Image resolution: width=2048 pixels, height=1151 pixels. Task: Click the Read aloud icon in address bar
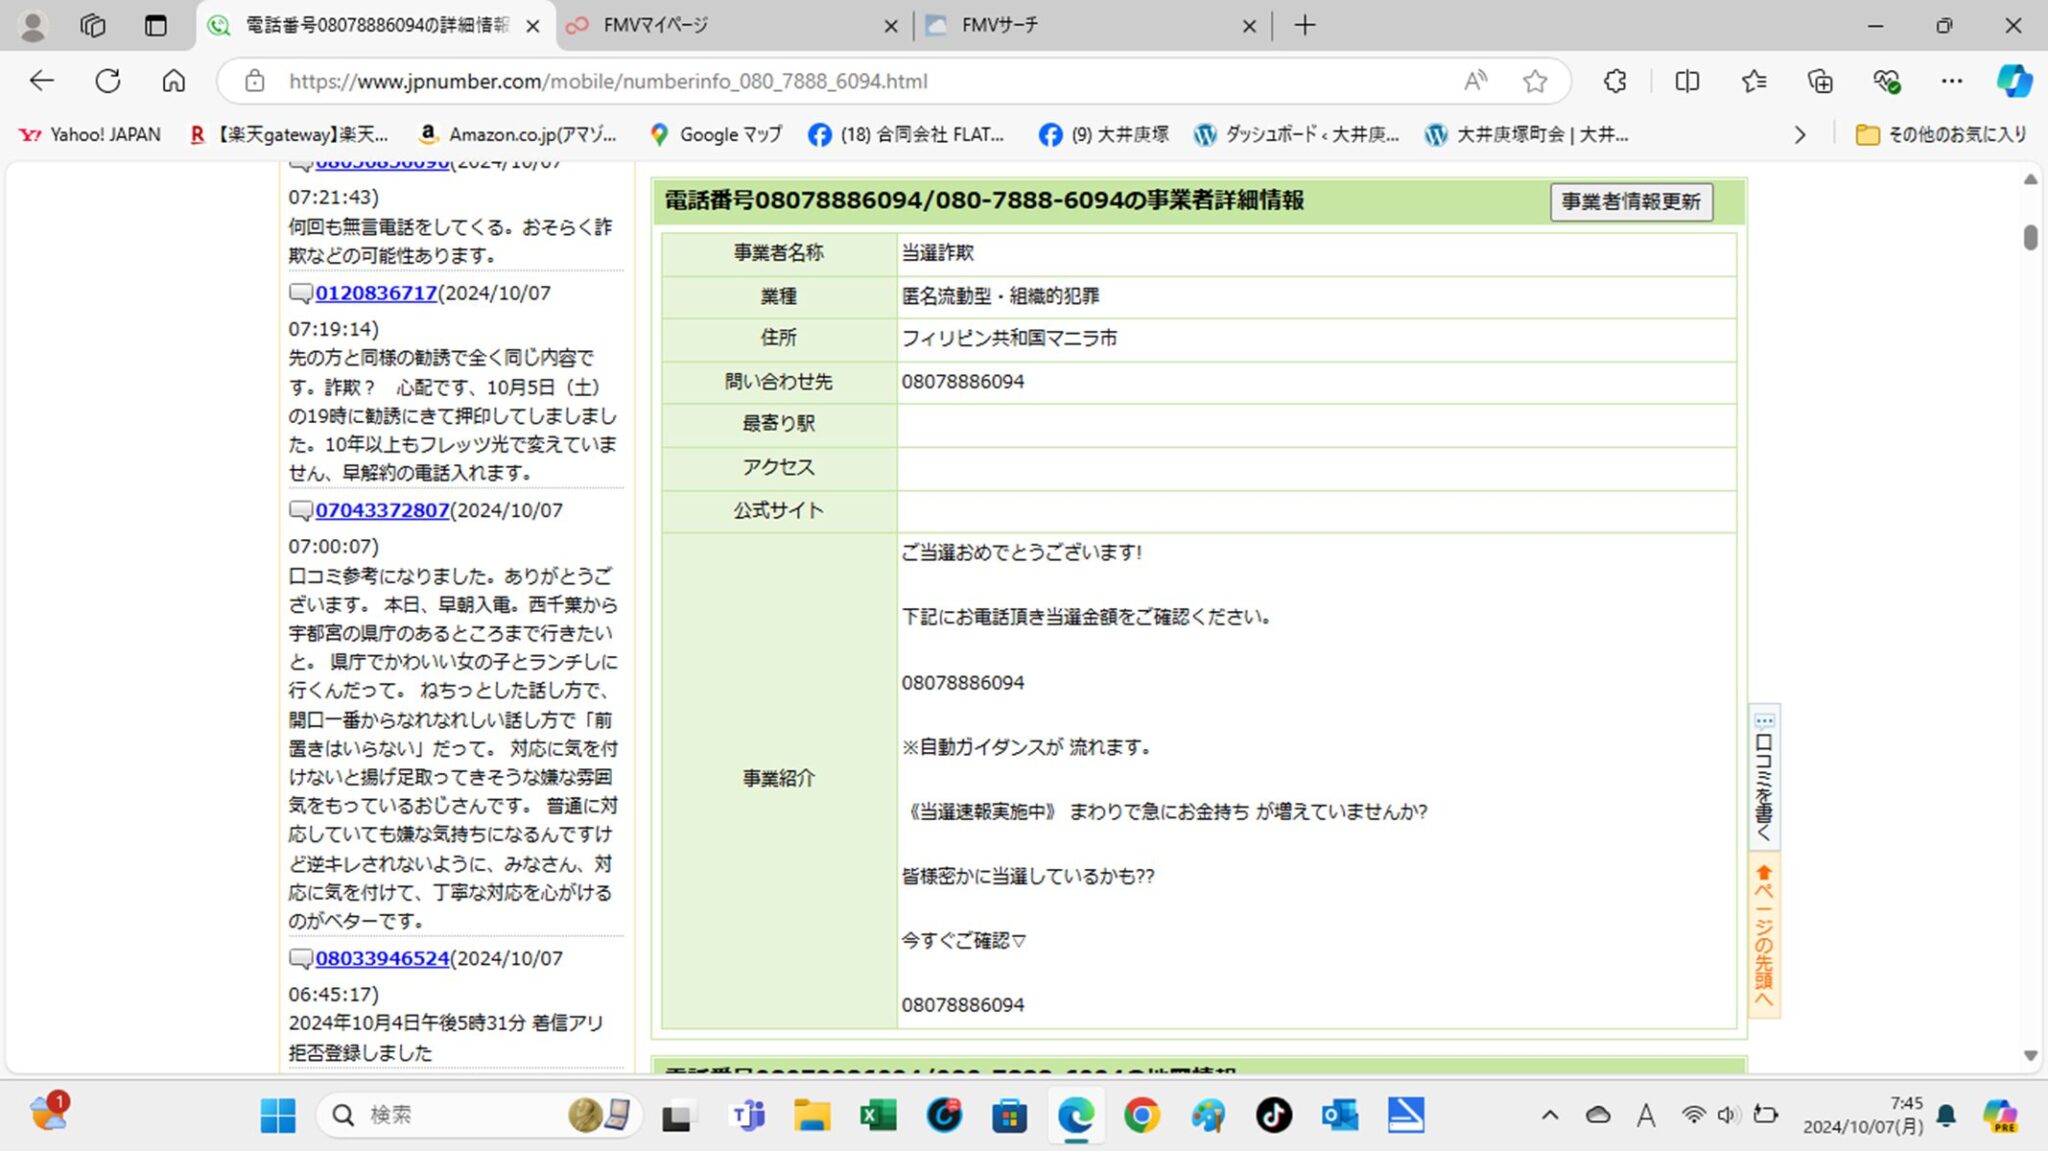point(1475,81)
